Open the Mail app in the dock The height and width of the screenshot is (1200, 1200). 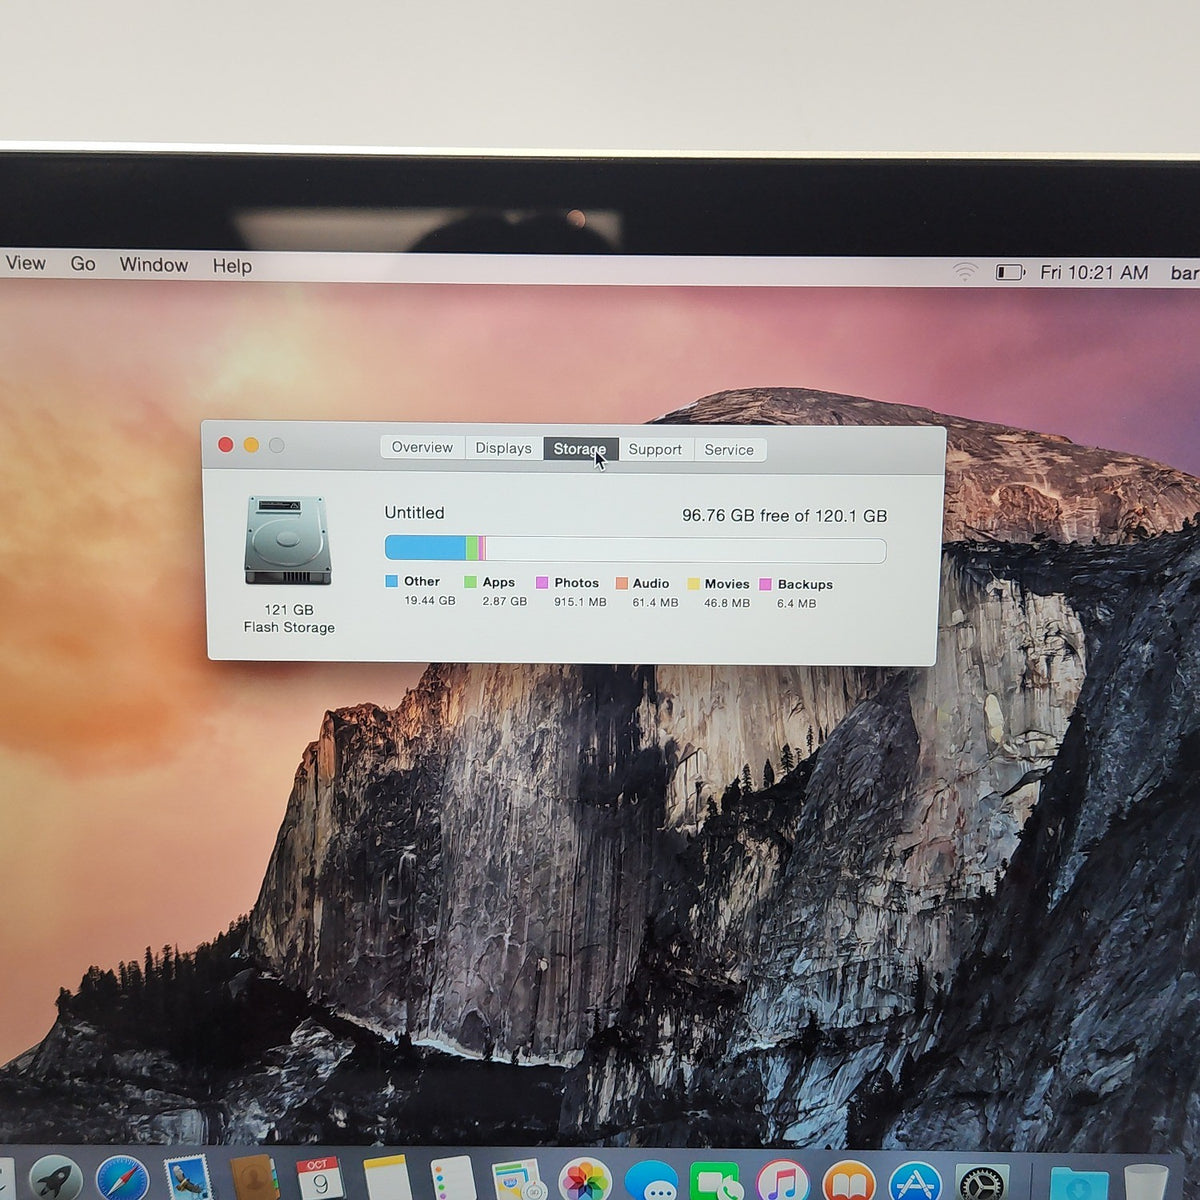(188, 1180)
